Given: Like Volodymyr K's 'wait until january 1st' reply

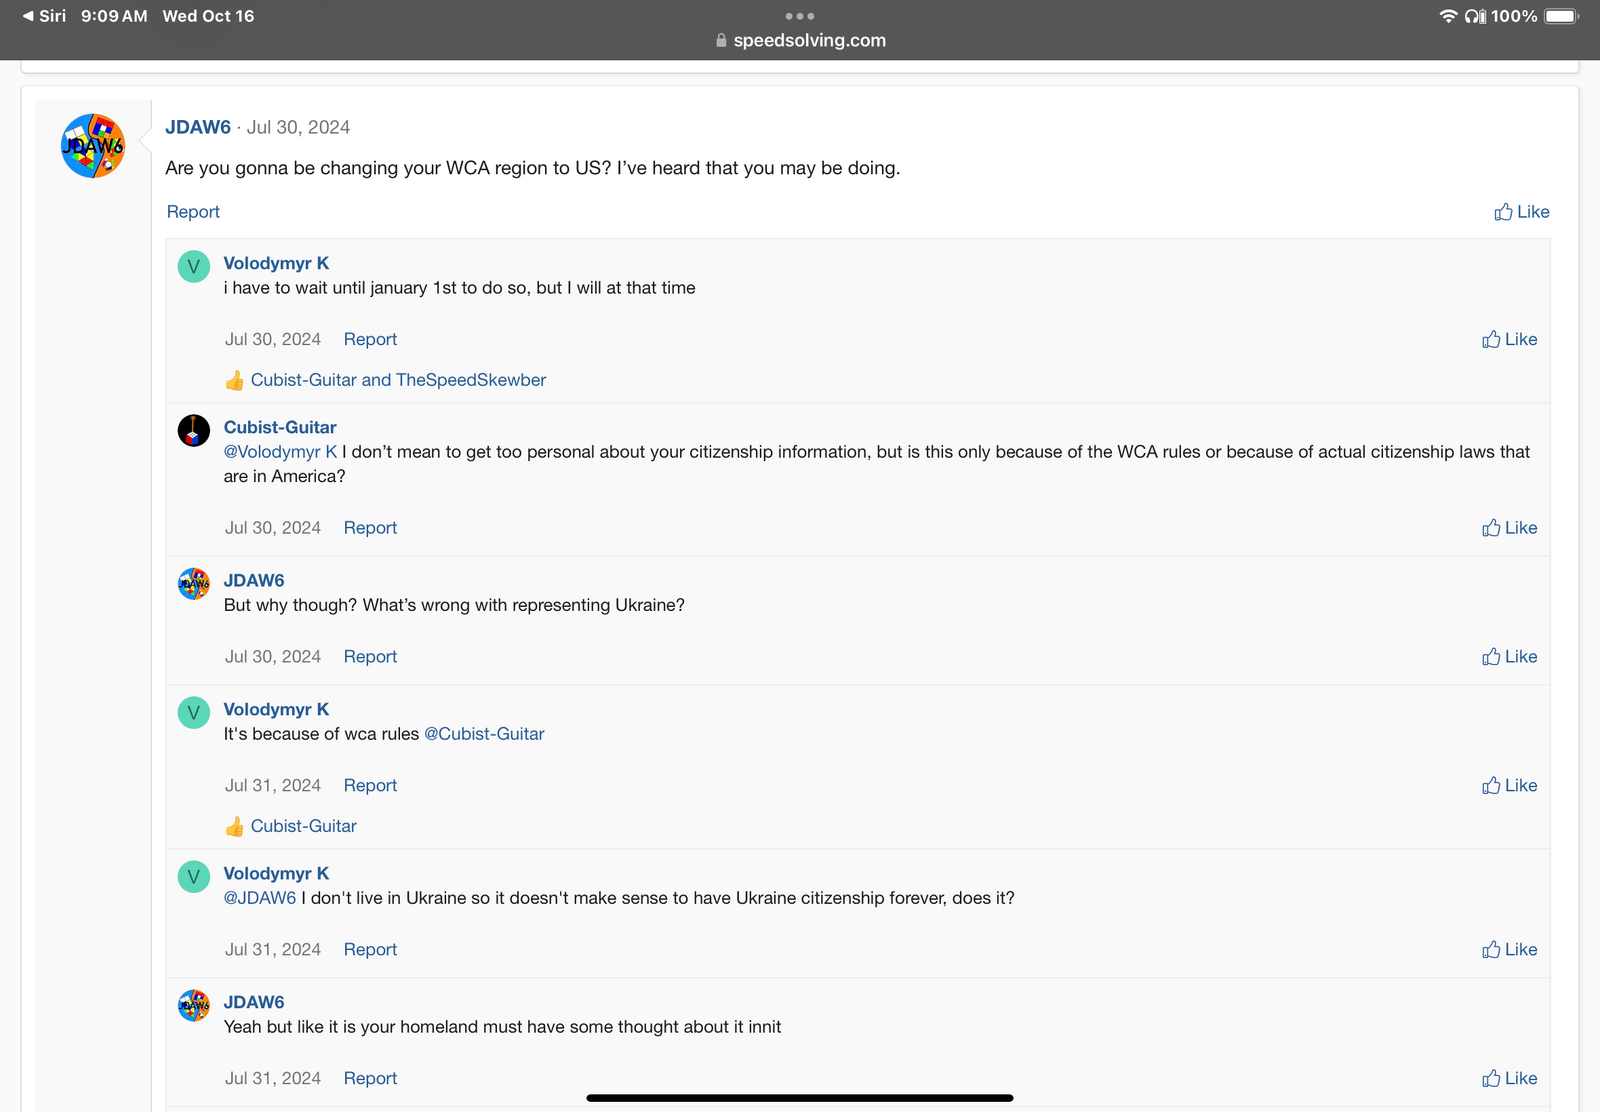Looking at the screenshot, I should tap(1509, 340).
